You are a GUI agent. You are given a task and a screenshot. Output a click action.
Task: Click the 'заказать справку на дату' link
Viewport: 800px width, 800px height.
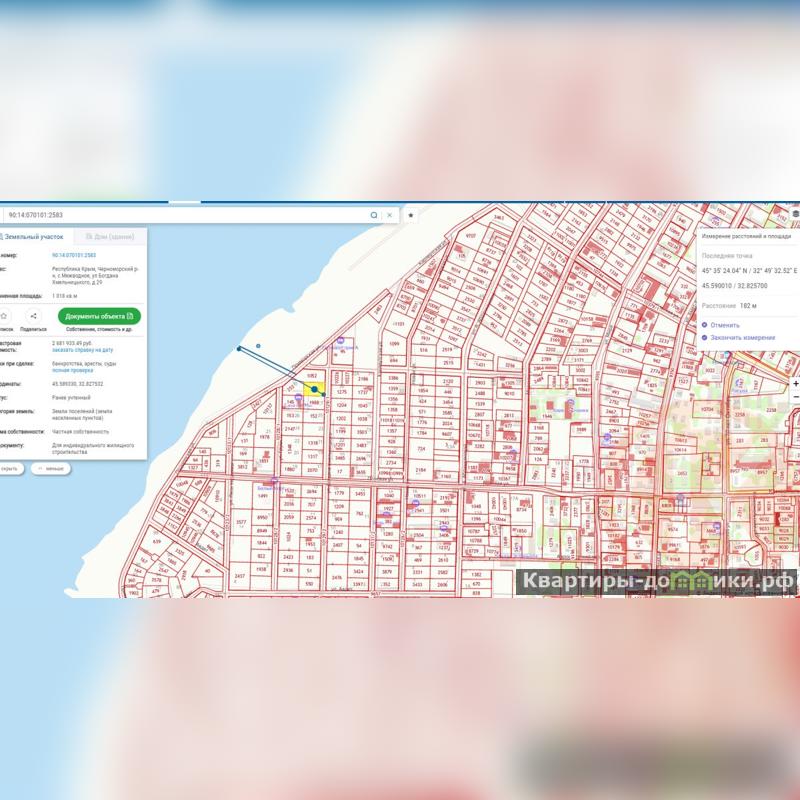[x=82, y=350]
